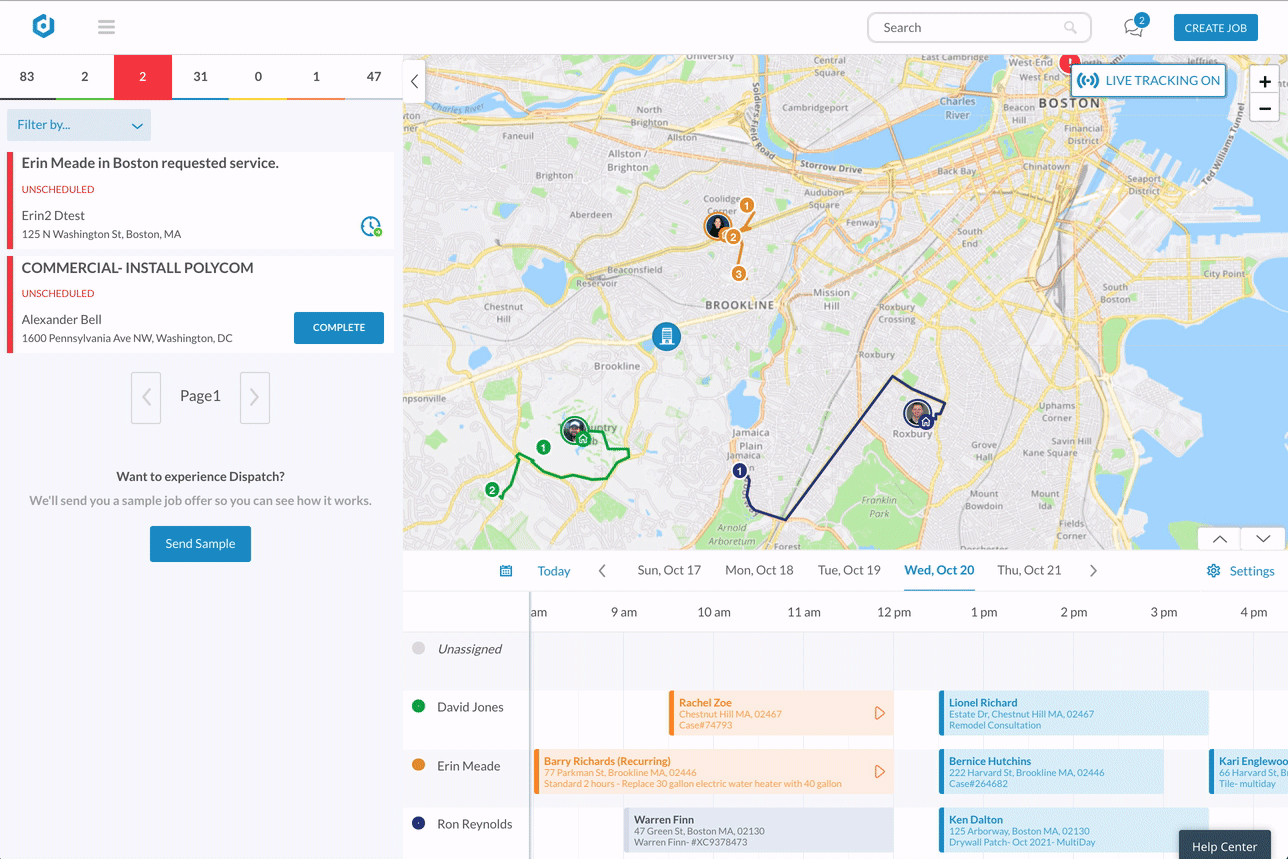Click play arrow on Barry Richards job
Screen dimensions: 1288x859
pyautogui.click(x=880, y=772)
